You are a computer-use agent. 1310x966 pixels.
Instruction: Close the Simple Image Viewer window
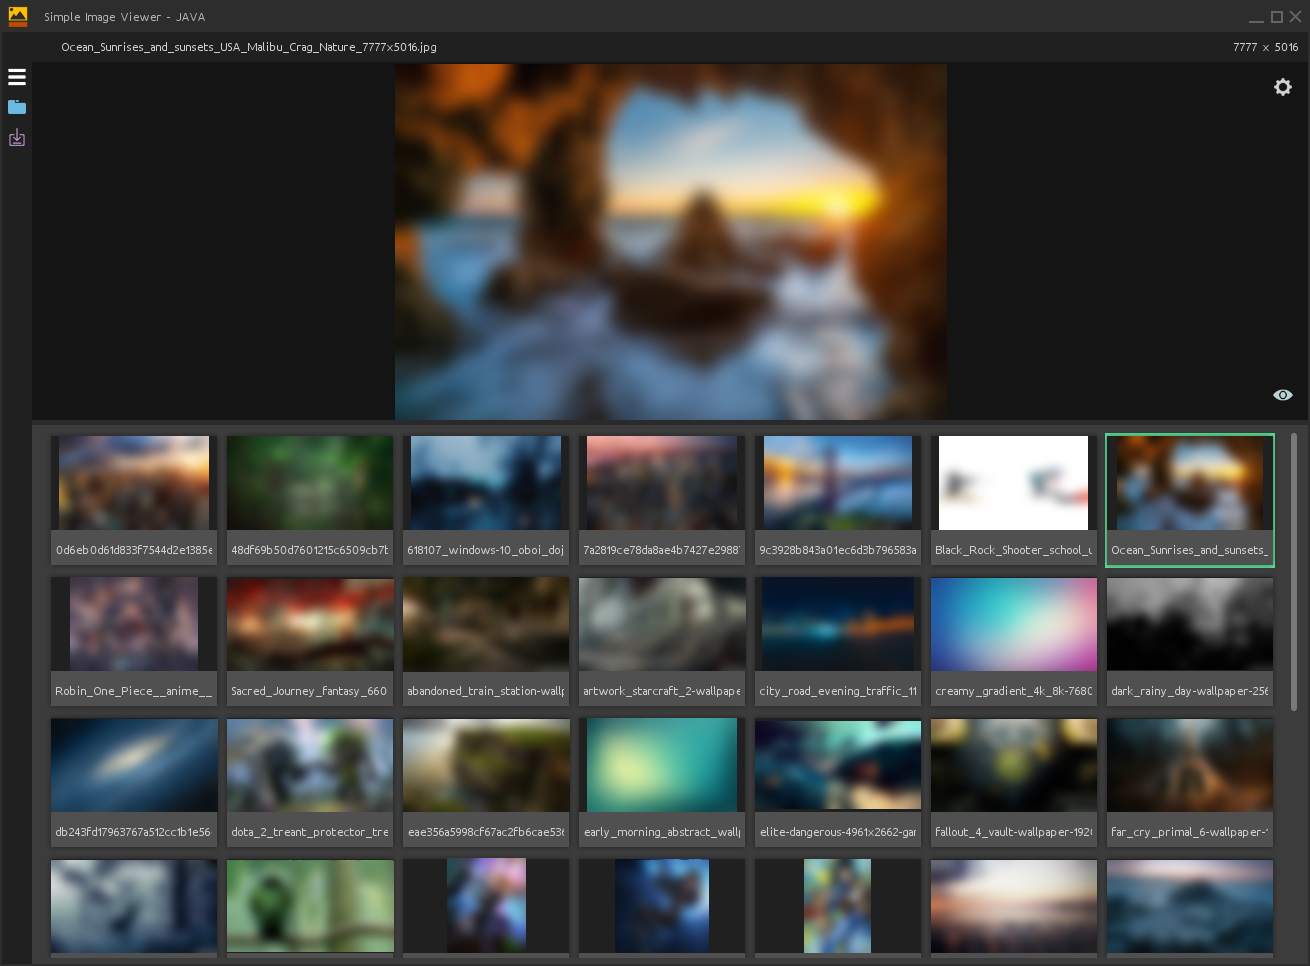(1296, 17)
